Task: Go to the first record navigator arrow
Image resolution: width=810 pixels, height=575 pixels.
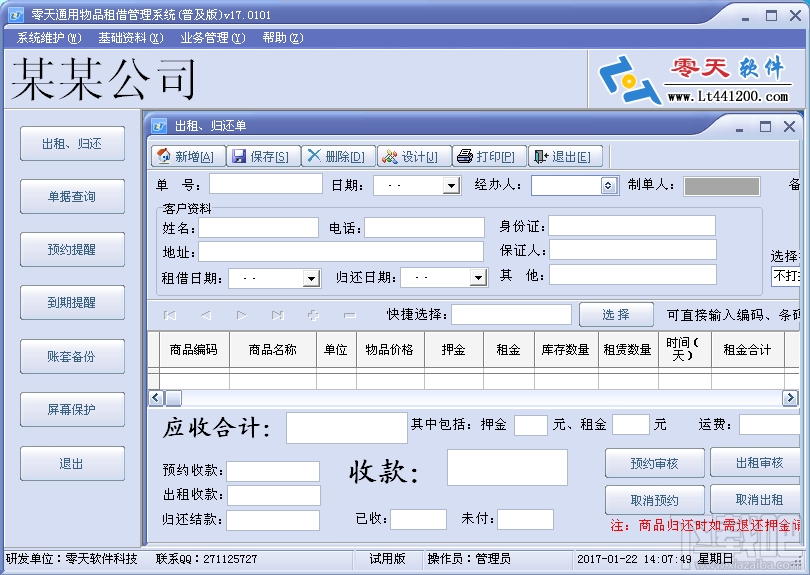Action: click(170, 315)
